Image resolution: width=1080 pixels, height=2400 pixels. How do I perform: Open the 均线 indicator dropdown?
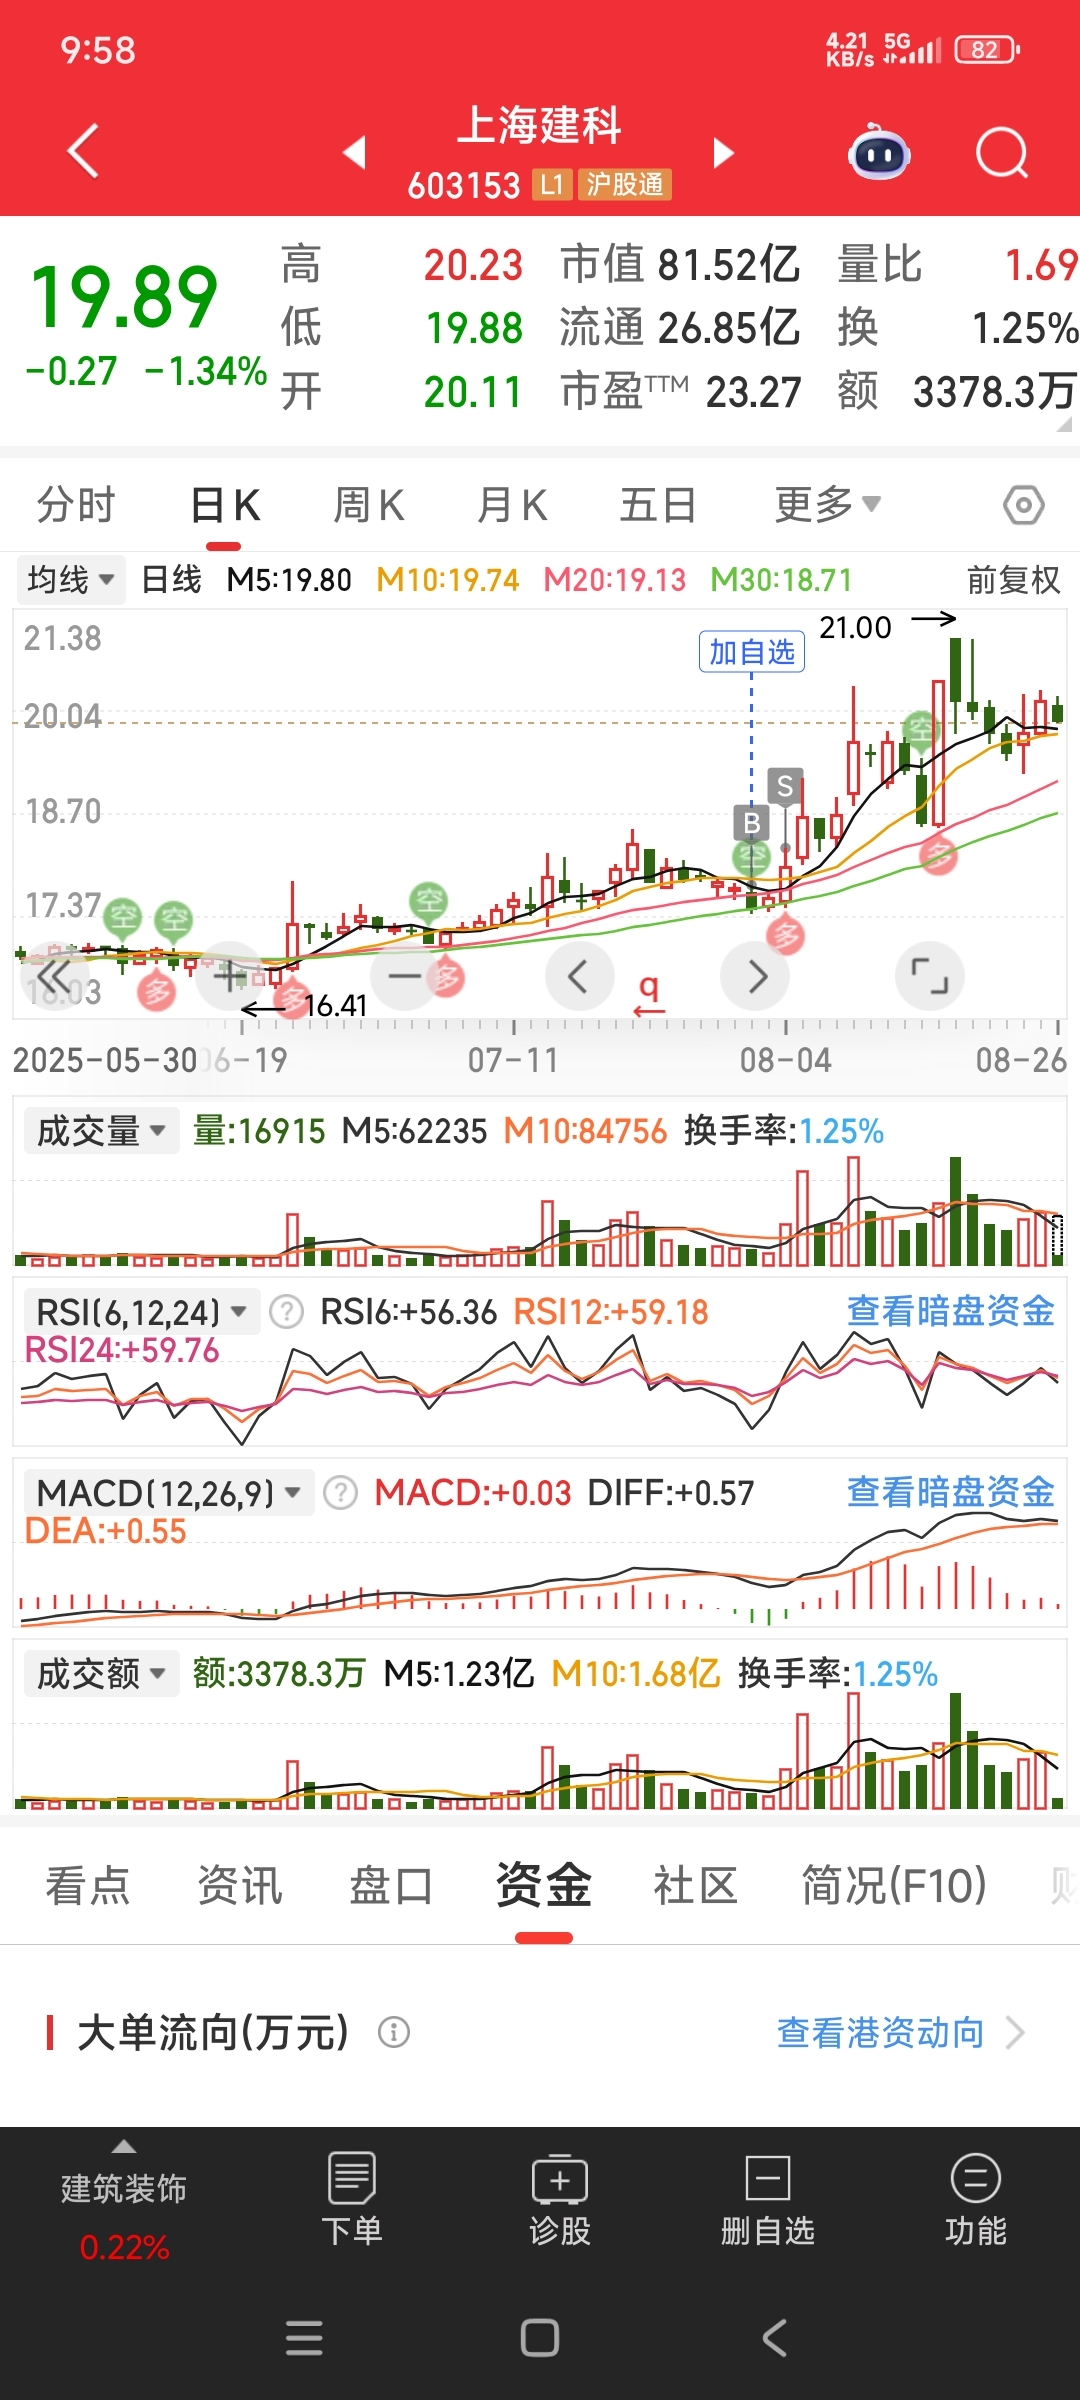click(x=71, y=580)
